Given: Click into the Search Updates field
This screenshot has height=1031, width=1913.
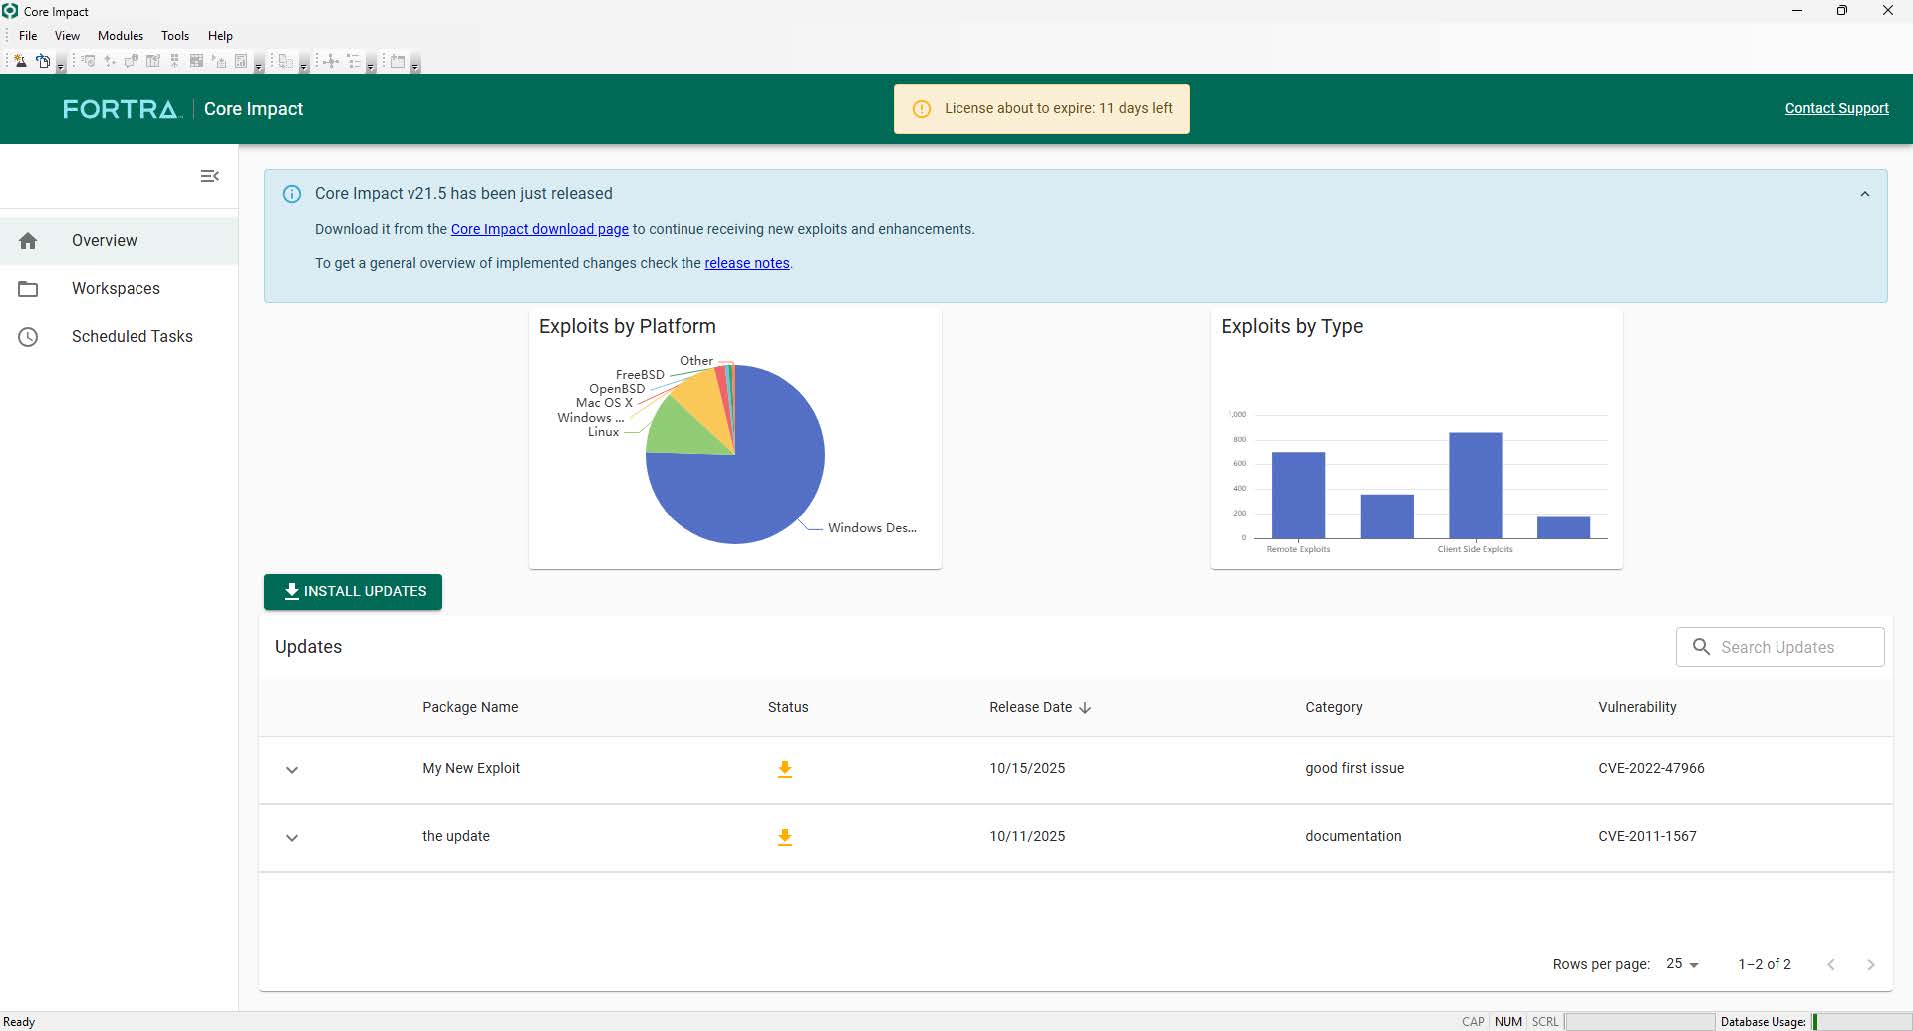Looking at the screenshot, I should [x=1780, y=647].
